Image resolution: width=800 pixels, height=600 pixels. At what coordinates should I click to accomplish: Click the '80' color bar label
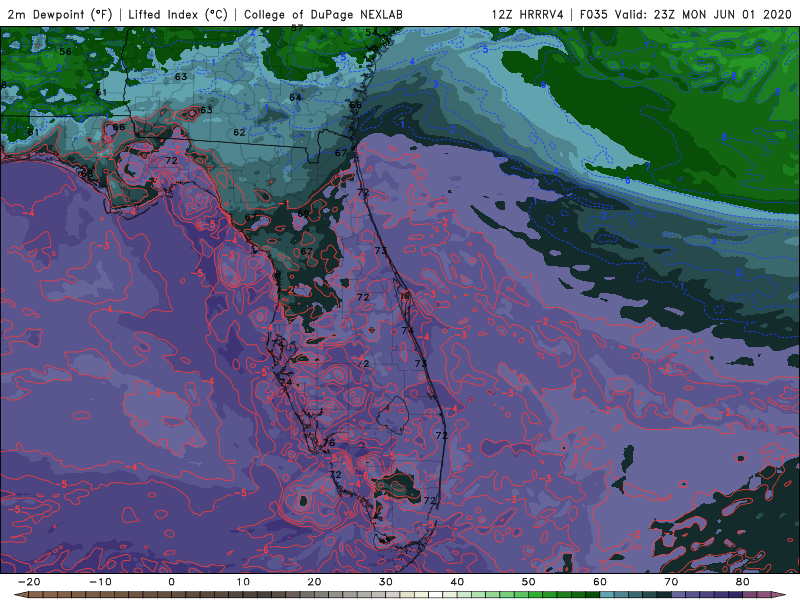pos(743,582)
